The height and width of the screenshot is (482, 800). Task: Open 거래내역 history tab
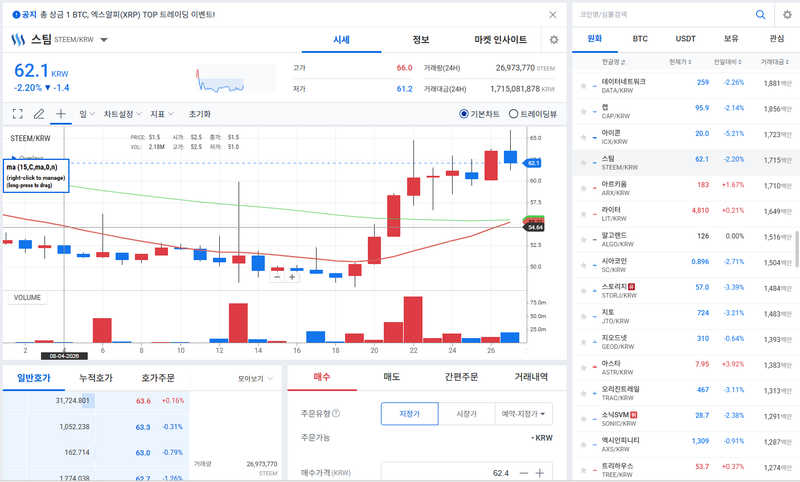coord(531,377)
